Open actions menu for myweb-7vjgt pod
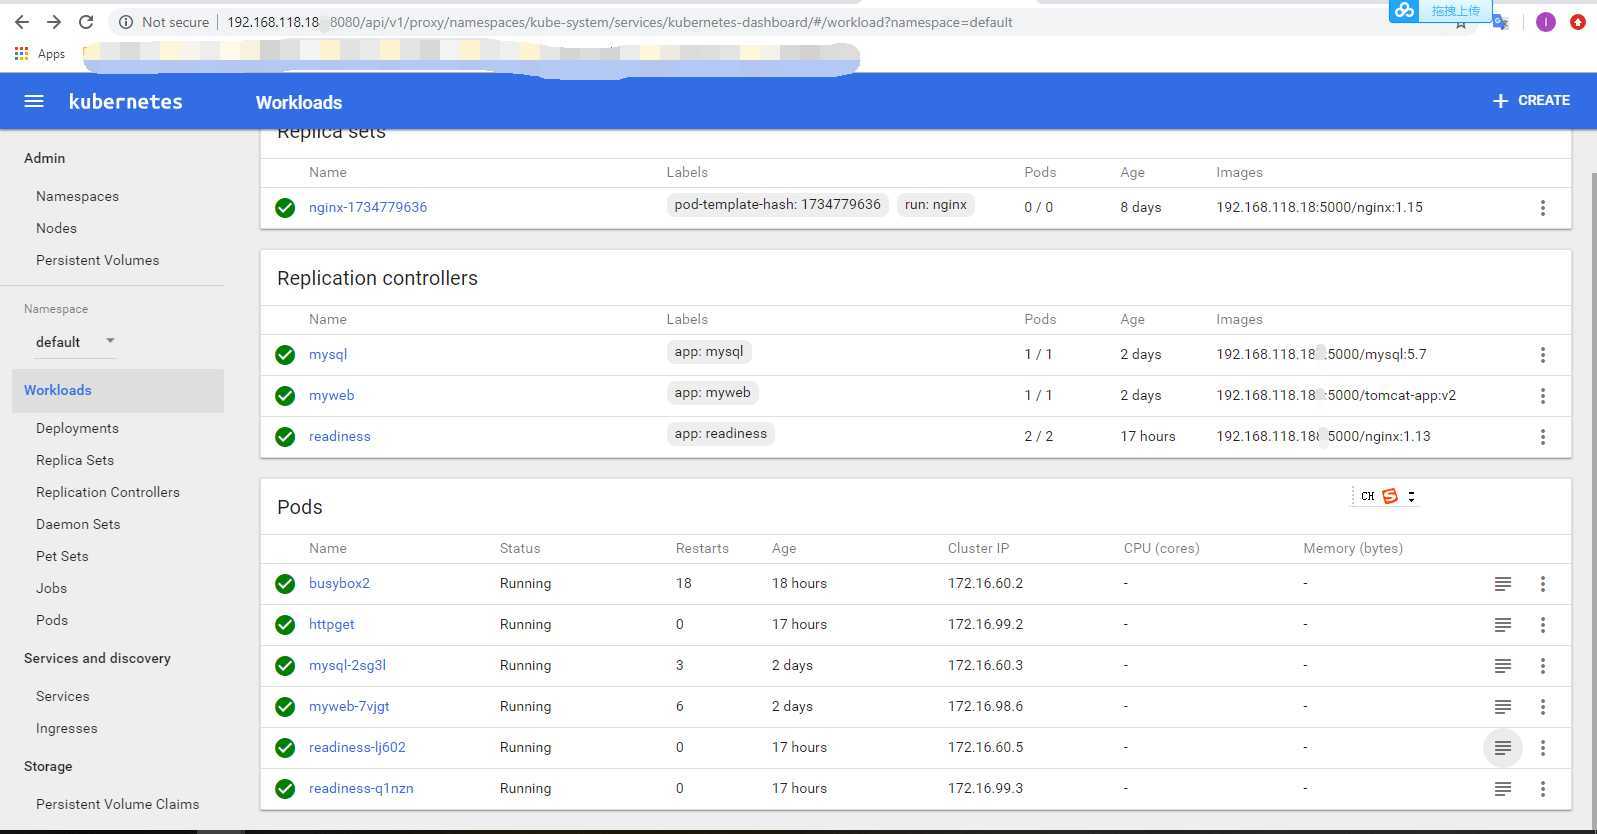 1543,707
